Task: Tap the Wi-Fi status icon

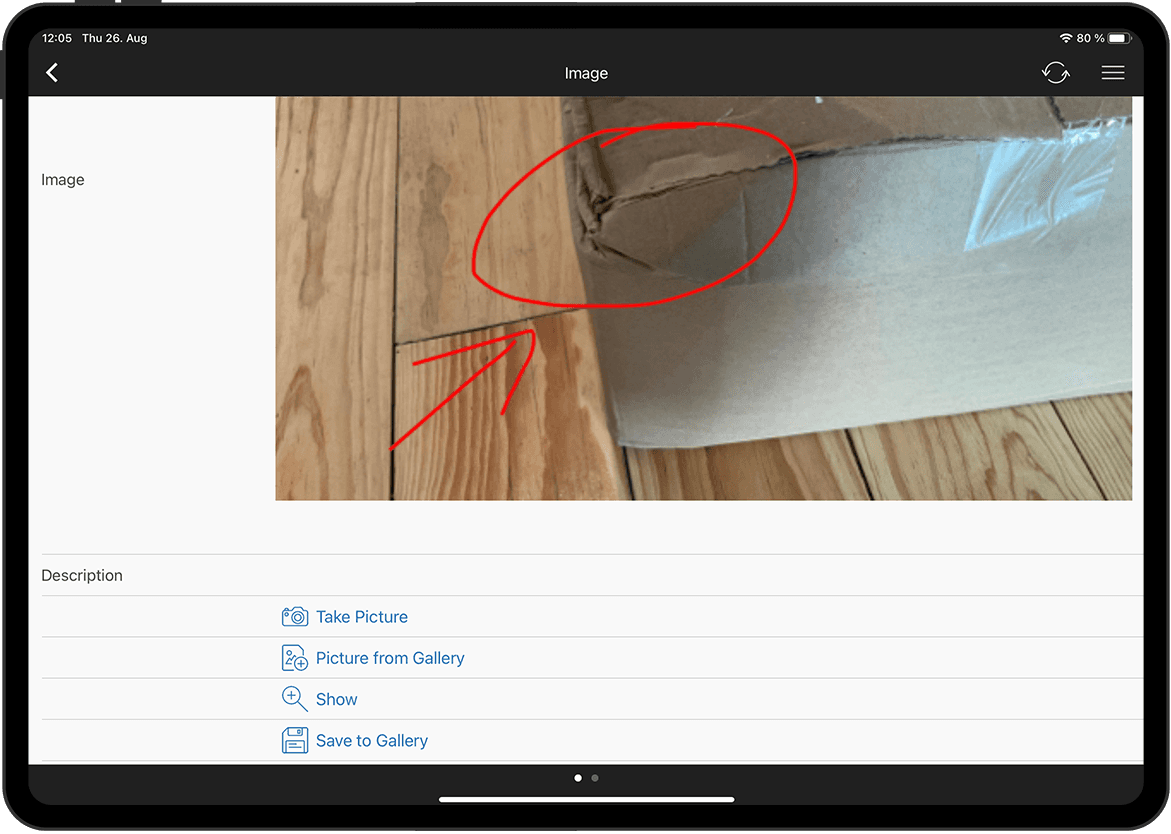Action: click(1065, 38)
